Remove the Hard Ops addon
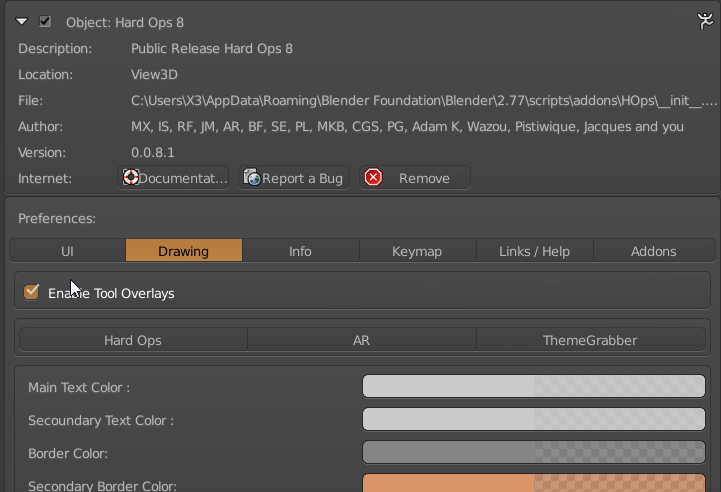721x492 pixels. click(x=415, y=178)
